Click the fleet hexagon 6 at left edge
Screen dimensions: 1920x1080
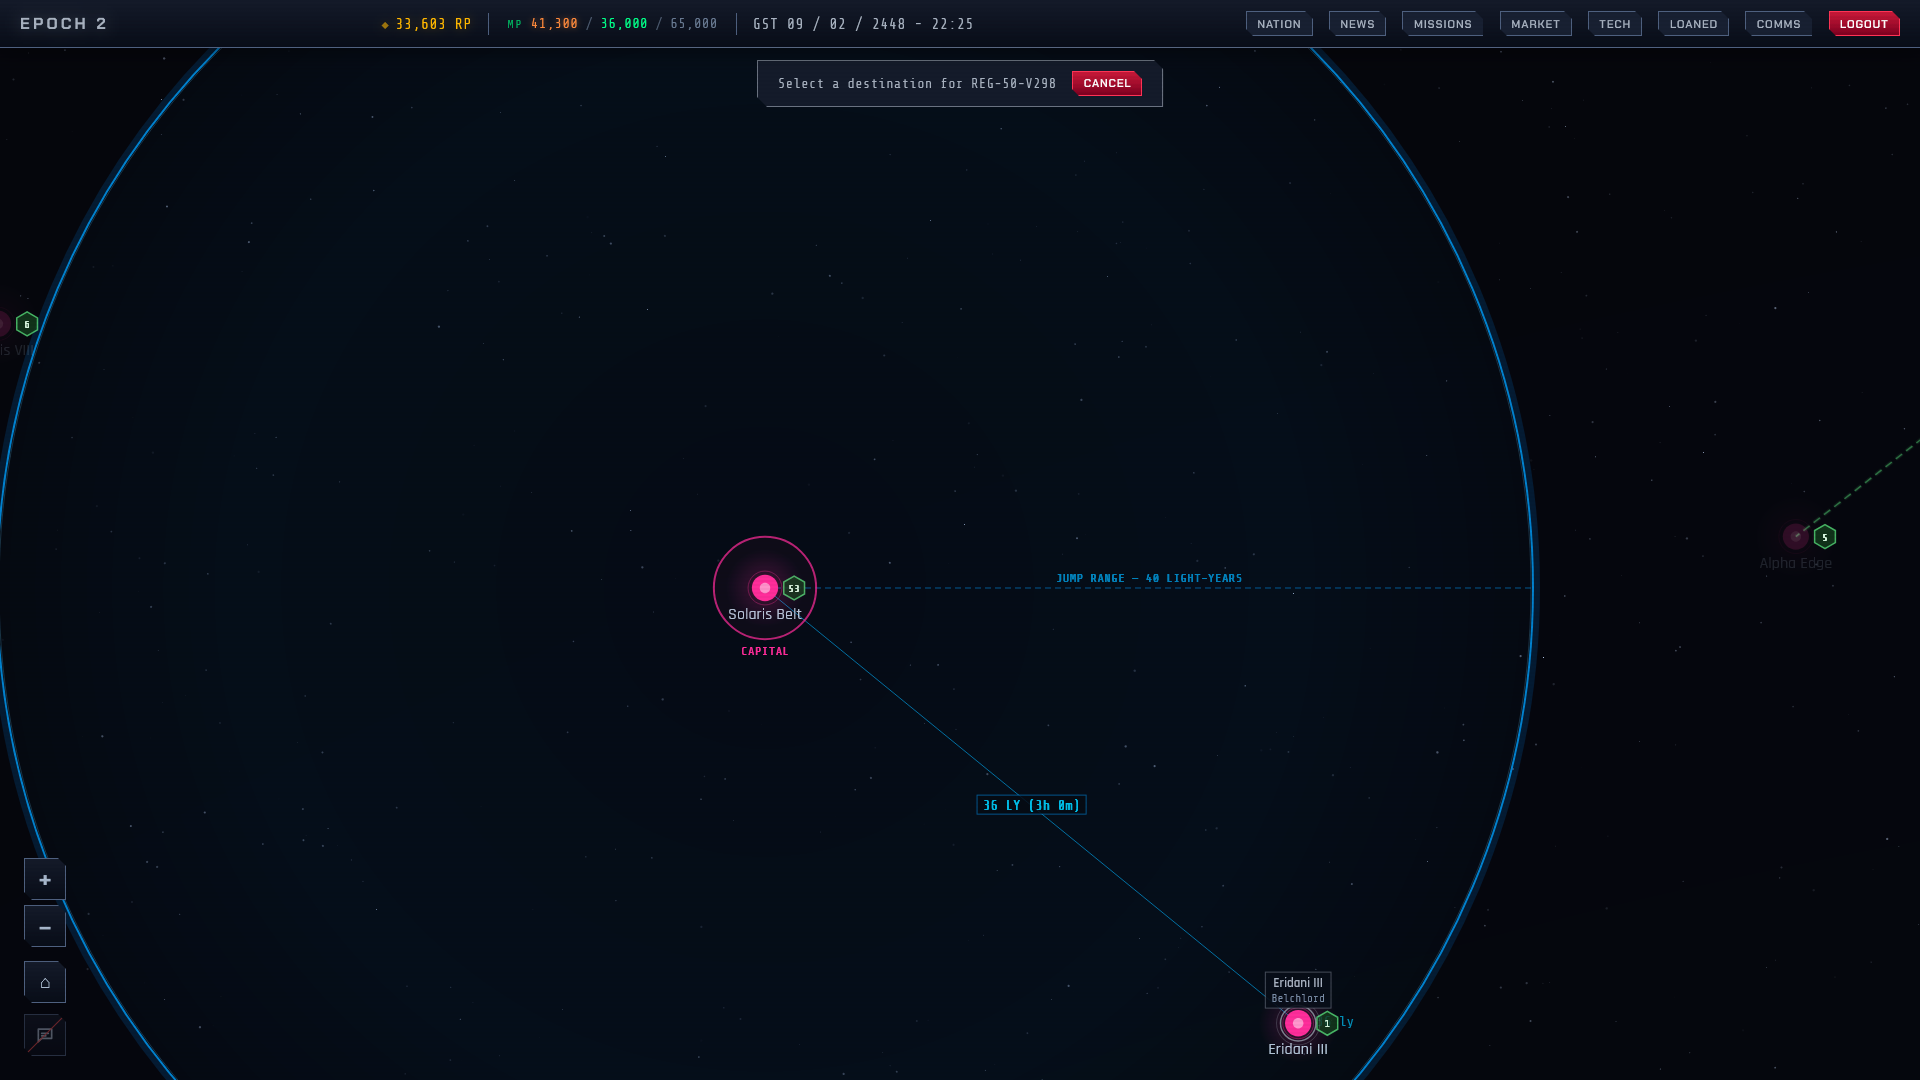point(27,324)
